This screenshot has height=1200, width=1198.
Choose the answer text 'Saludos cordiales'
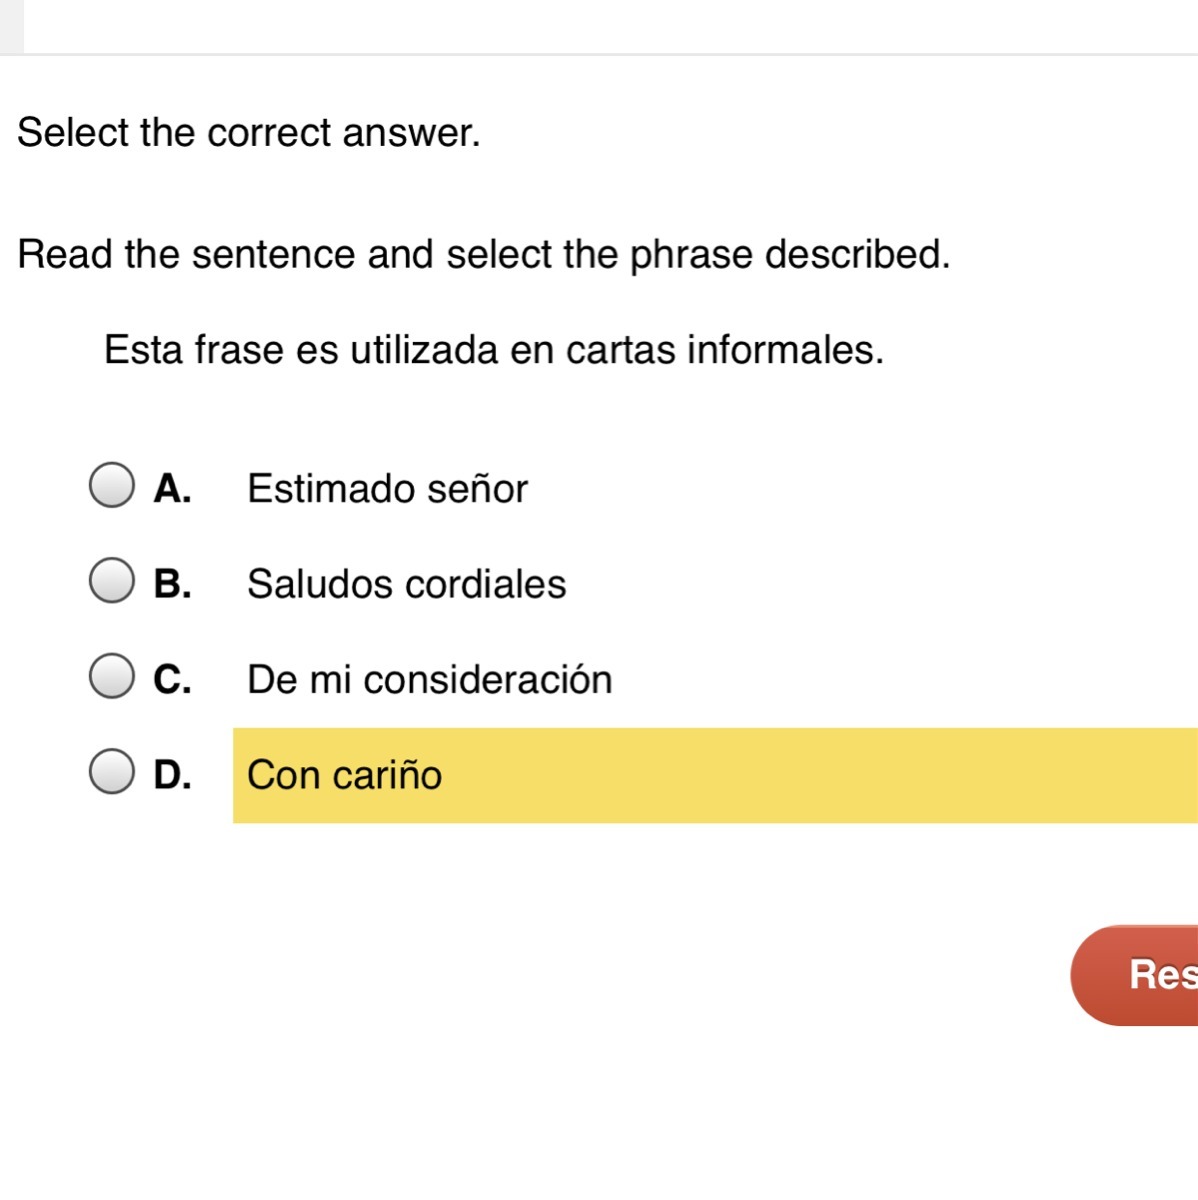click(406, 584)
